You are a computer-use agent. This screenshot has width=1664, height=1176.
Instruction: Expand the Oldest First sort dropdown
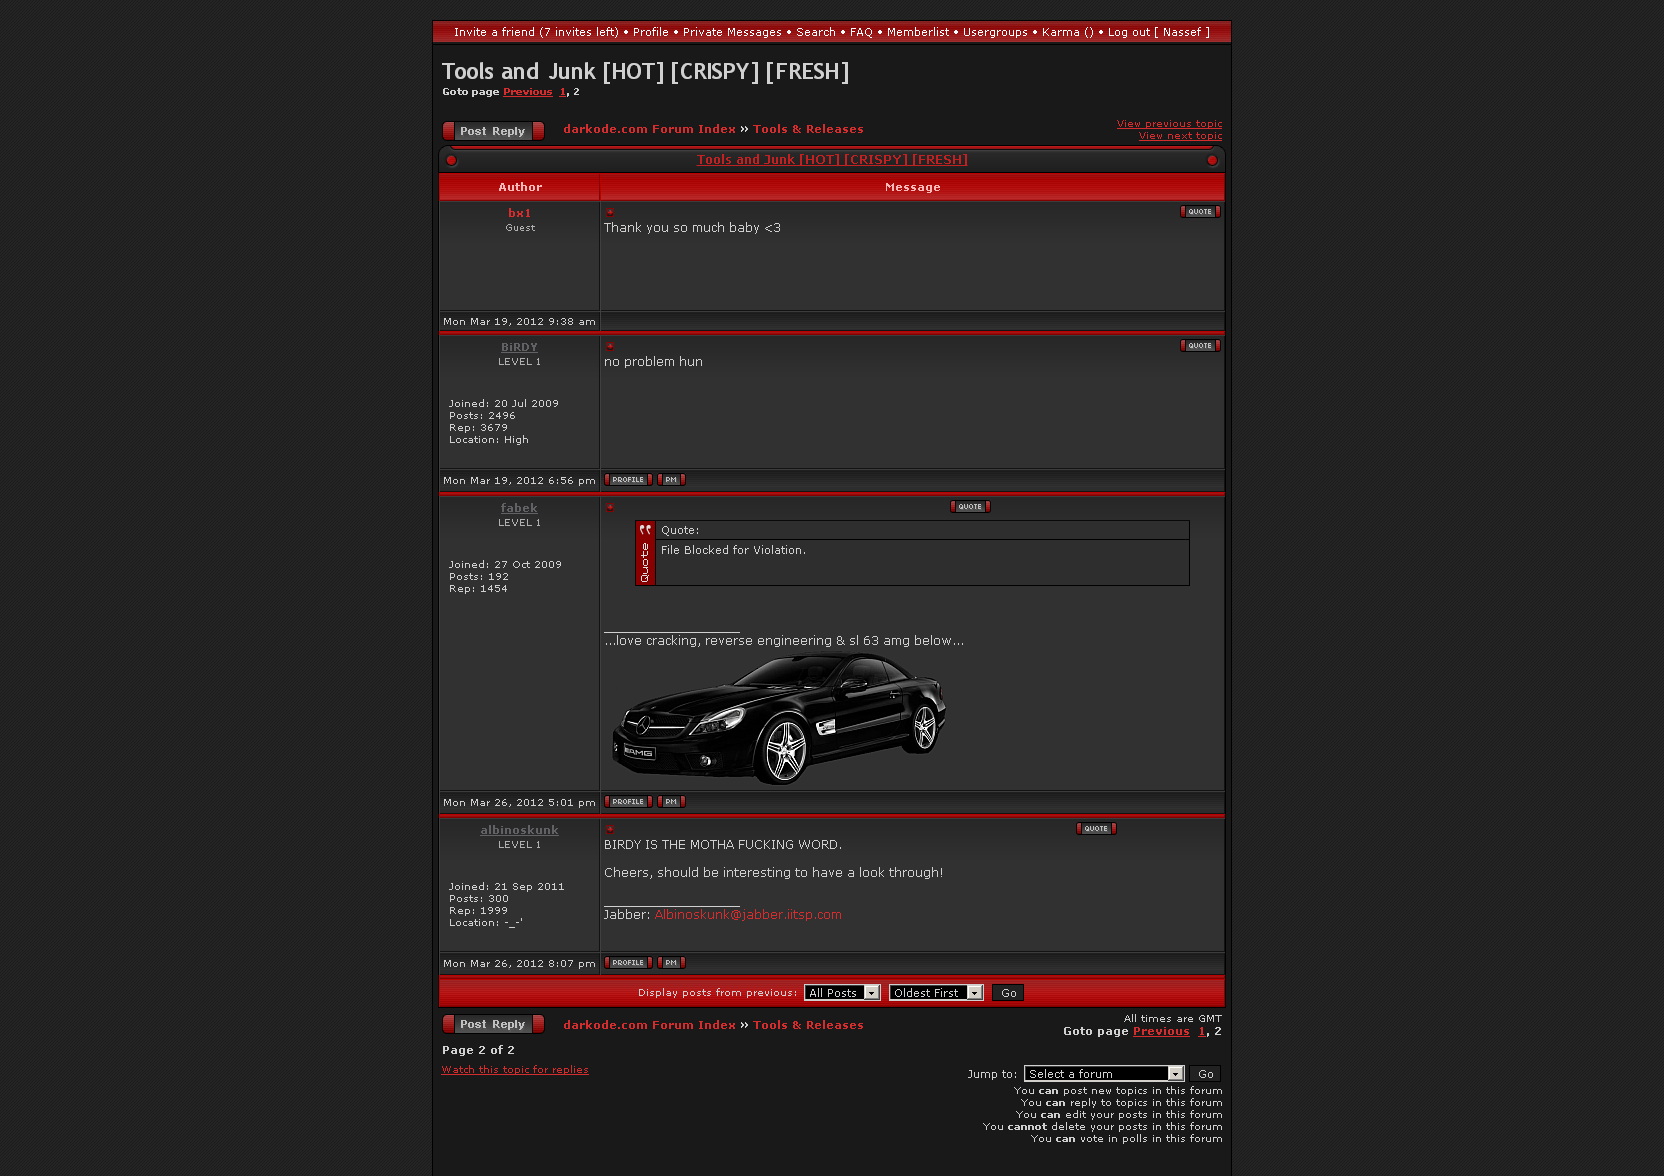[x=935, y=993]
